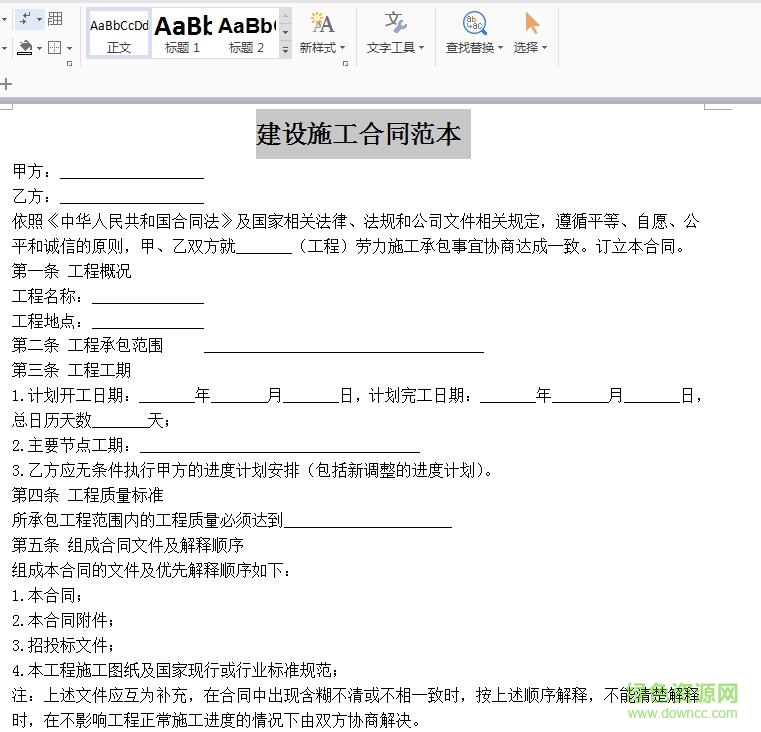Screen dimensions: 761x732
Task: Expand the borders dropdown arrow
Action: [x=68, y=48]
